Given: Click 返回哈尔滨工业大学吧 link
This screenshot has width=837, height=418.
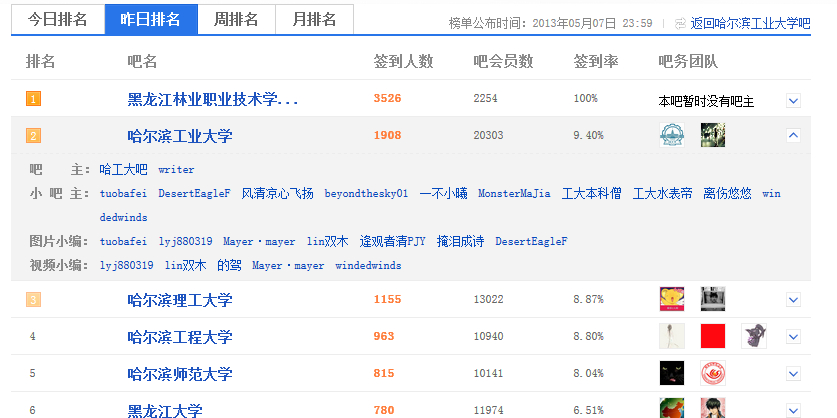Looking at the screenshot, I should pyautogui.click(x=750, y=23).
